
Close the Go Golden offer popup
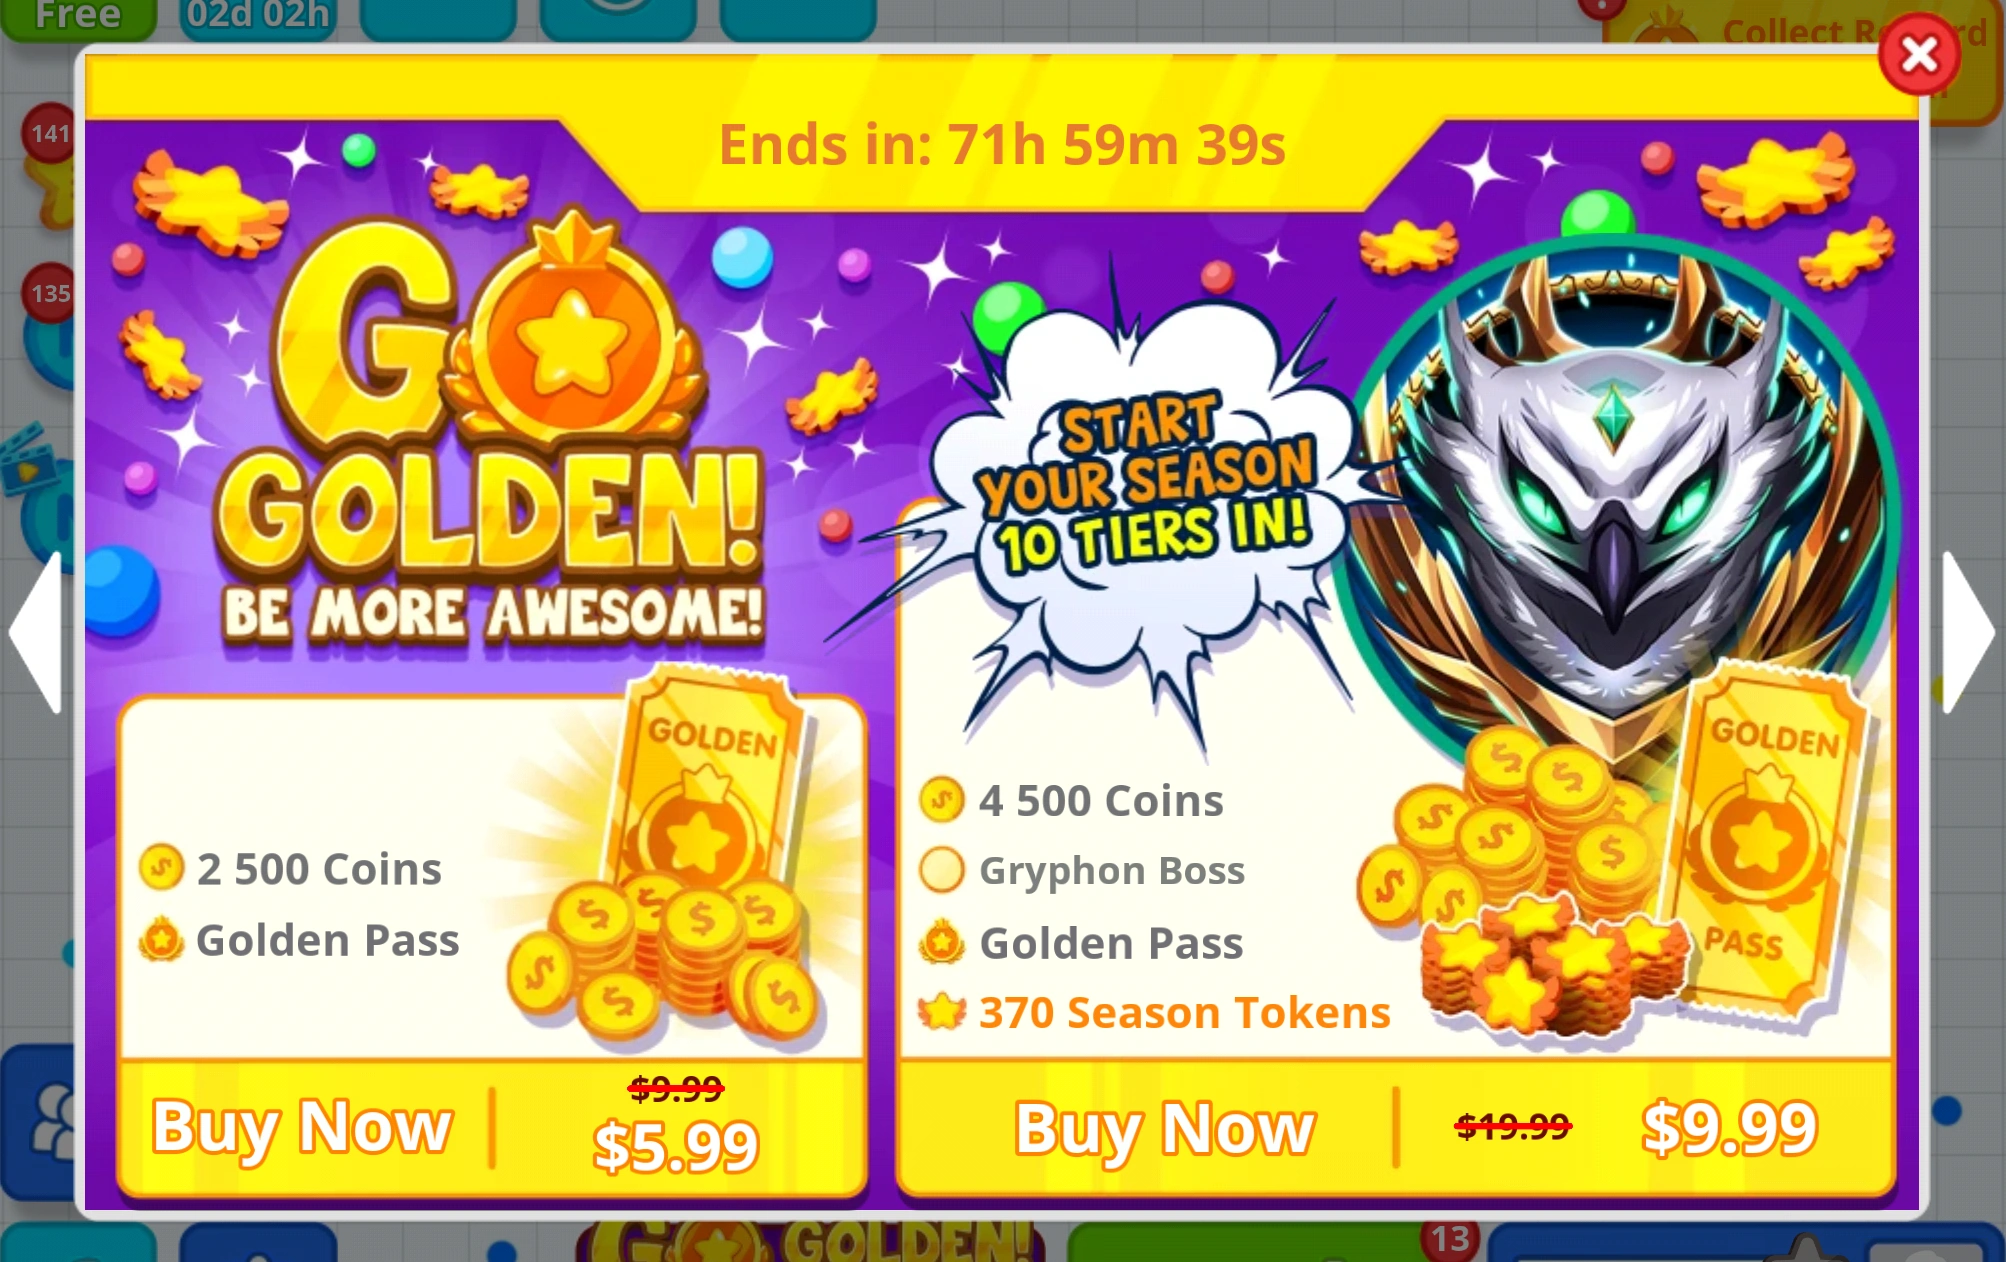pyautogui.click(x=1919, y=55)
